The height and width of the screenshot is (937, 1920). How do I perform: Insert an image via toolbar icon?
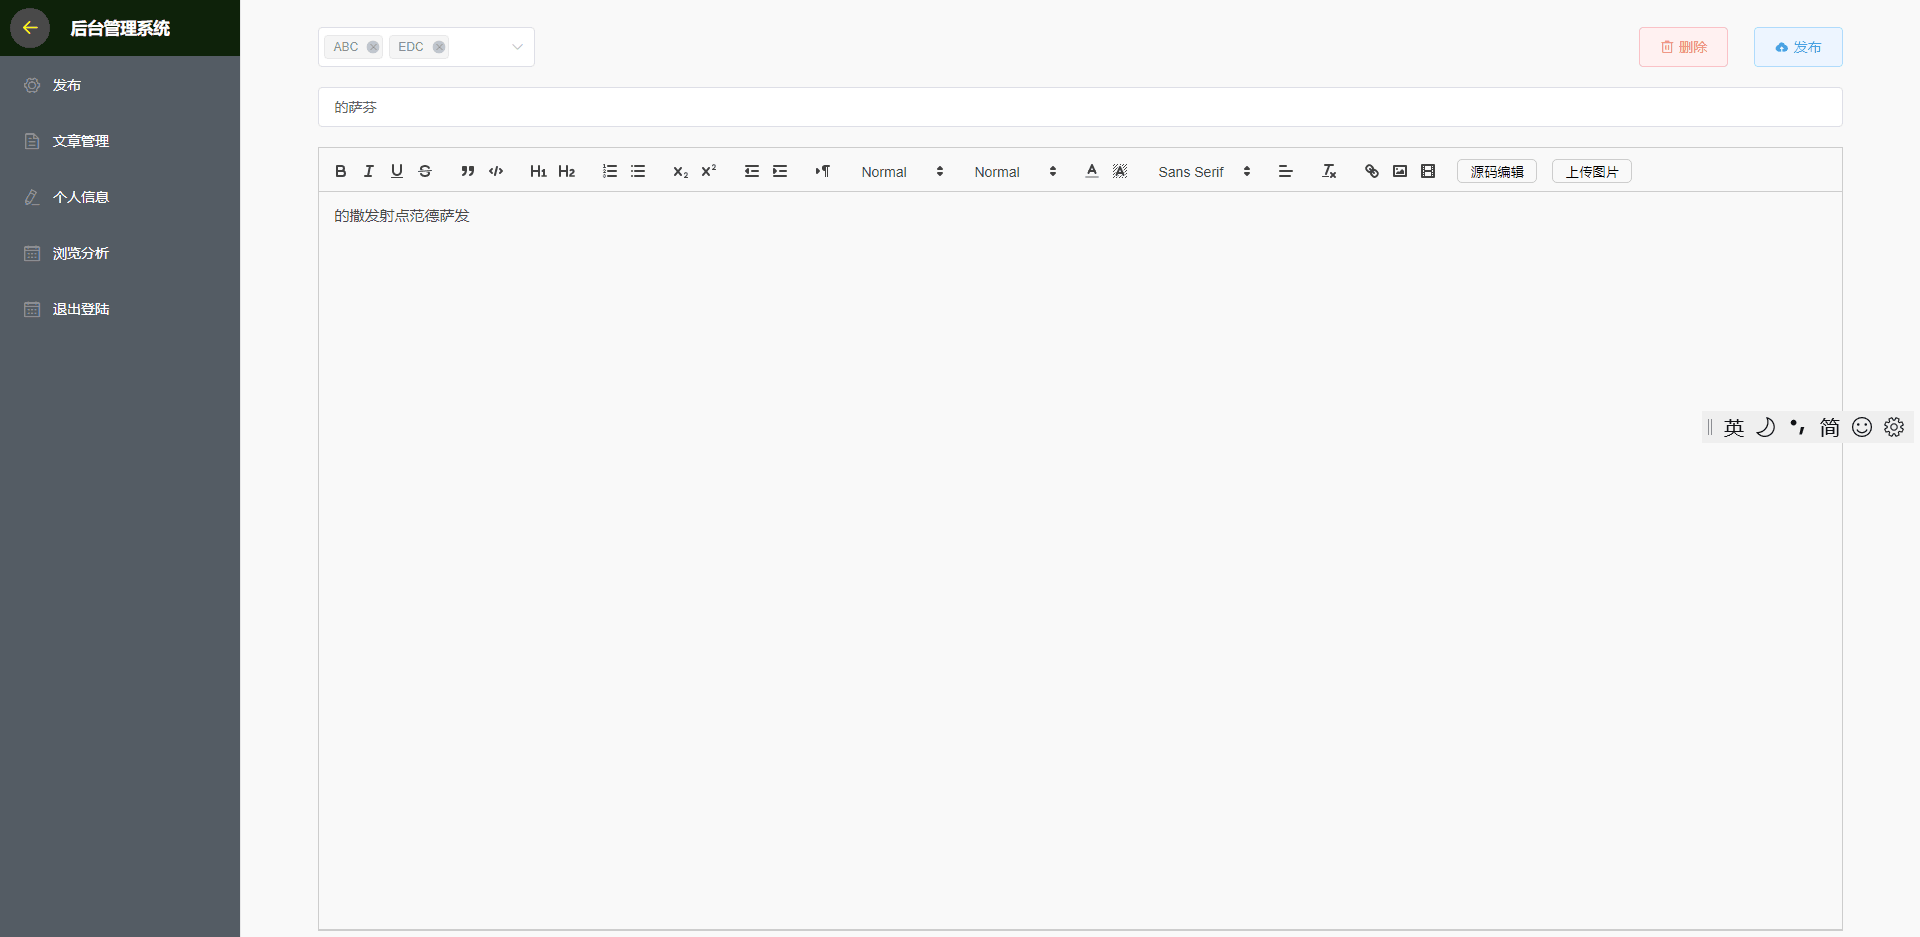1400,171
